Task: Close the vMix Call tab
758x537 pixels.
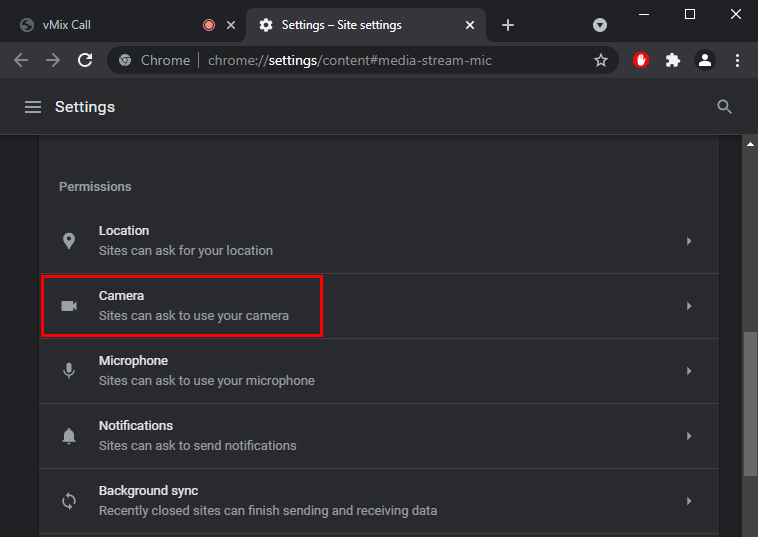Action: pyautogui.click(x=231, y=25)
